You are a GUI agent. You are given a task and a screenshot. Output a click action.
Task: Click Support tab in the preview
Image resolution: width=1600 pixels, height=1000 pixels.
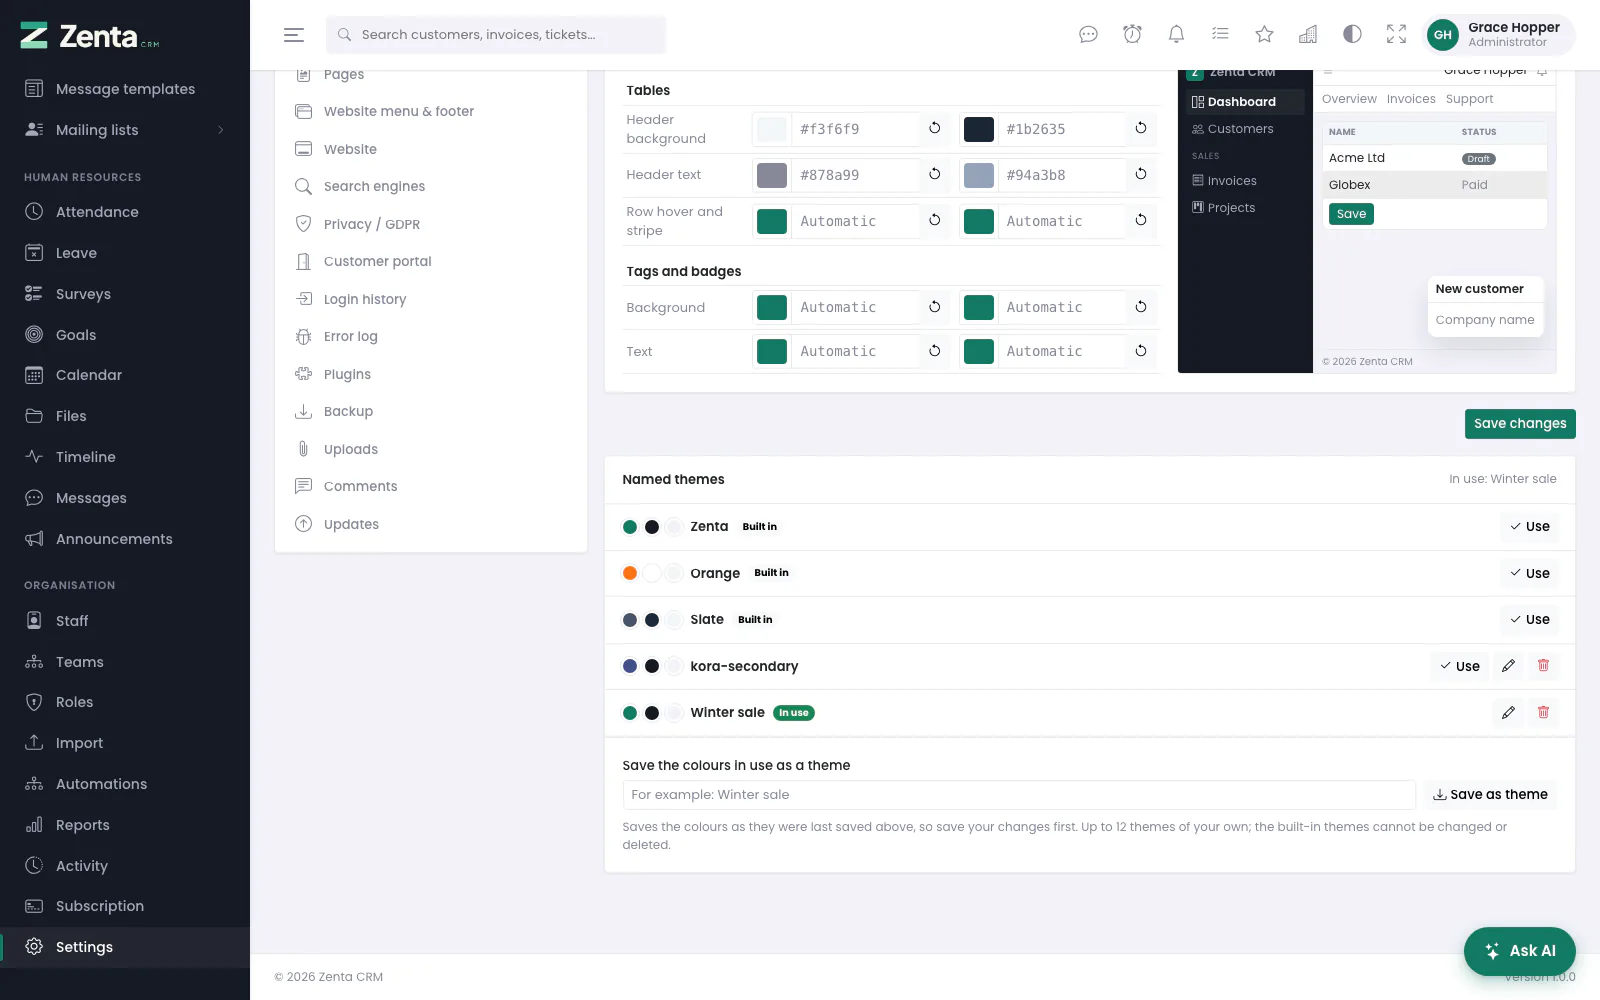(1469, 99)
